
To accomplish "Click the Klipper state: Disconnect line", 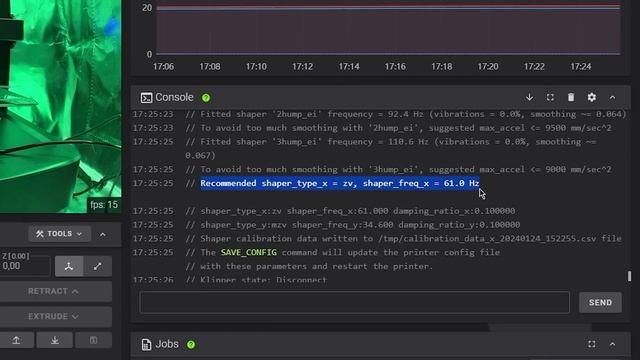I will click(256, 280).
